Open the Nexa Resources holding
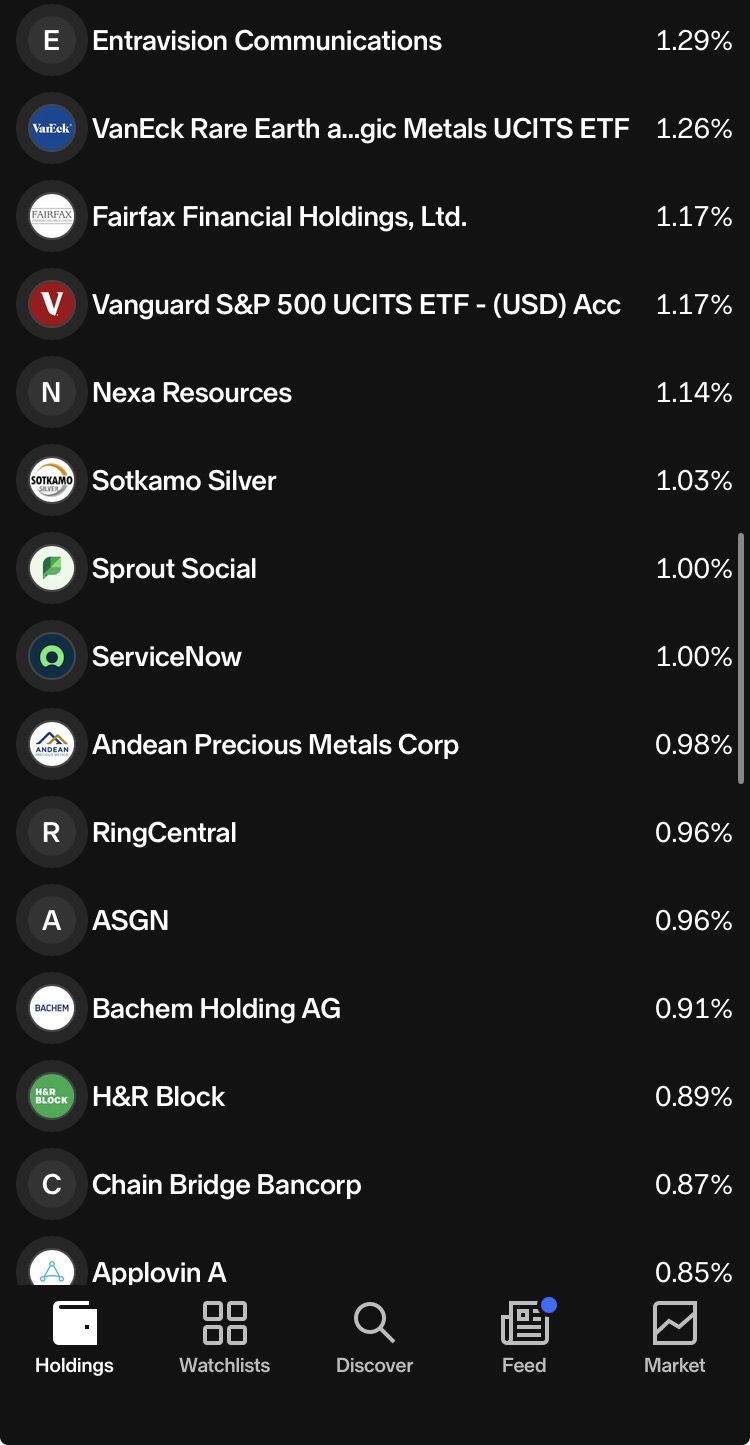750x1445 pixels. (375, 393)
